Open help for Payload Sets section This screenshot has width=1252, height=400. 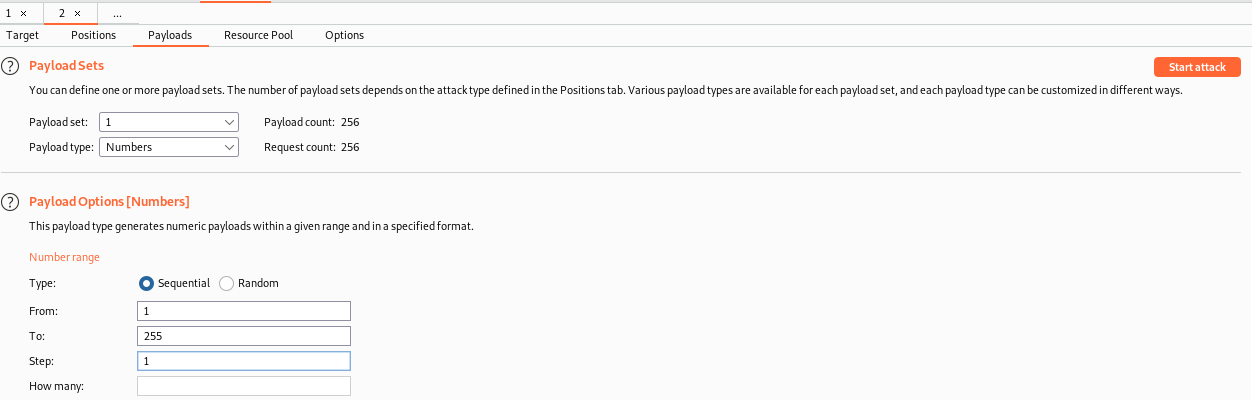(10, 67)
